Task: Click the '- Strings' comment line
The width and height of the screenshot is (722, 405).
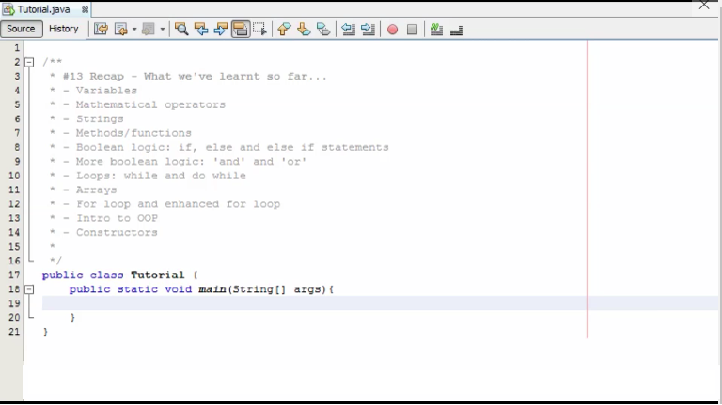Action: [x=87, y=119]
